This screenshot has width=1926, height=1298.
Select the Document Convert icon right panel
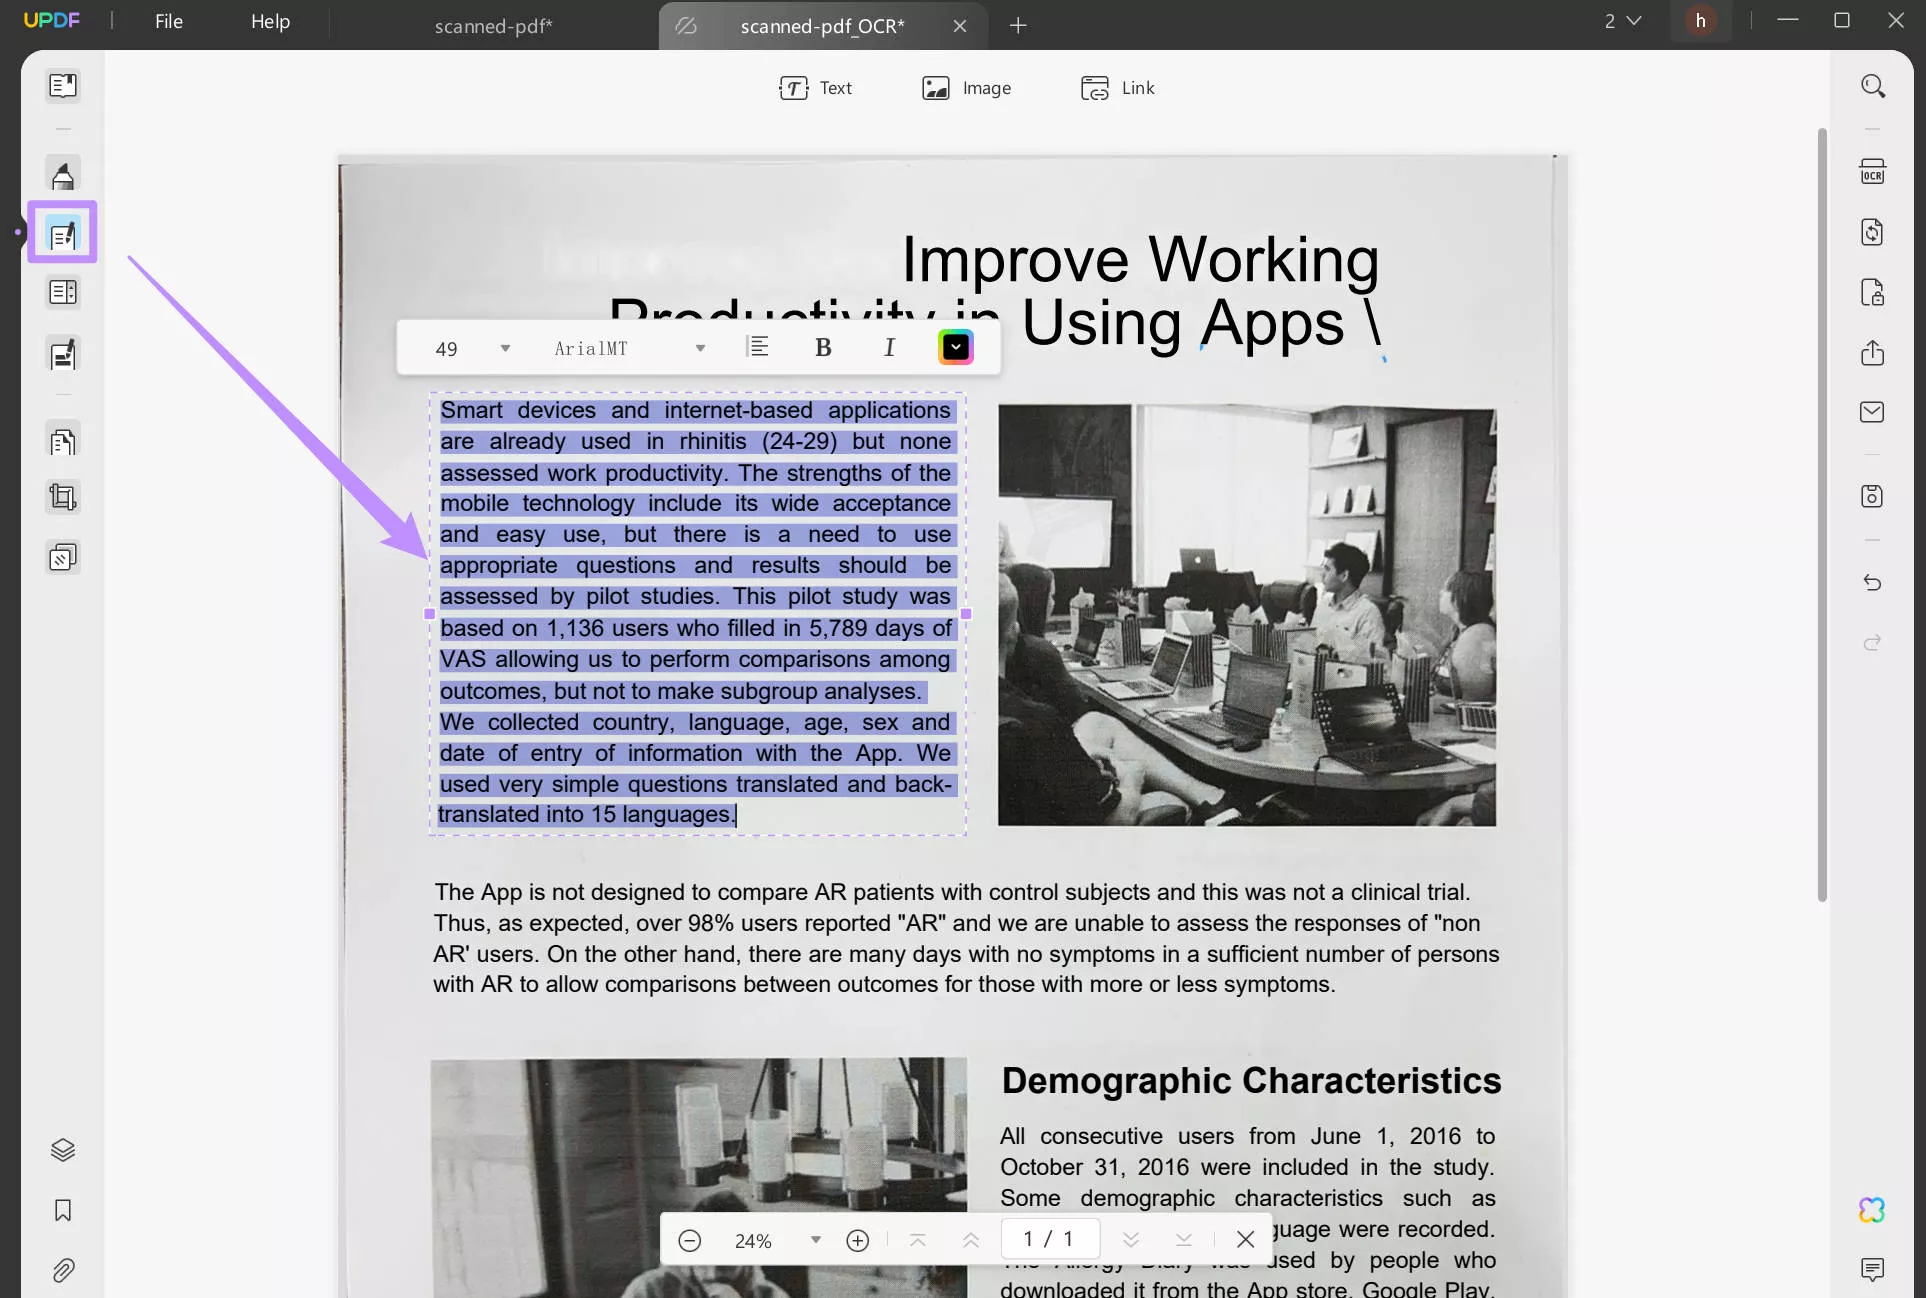[x=1872, y=230]
